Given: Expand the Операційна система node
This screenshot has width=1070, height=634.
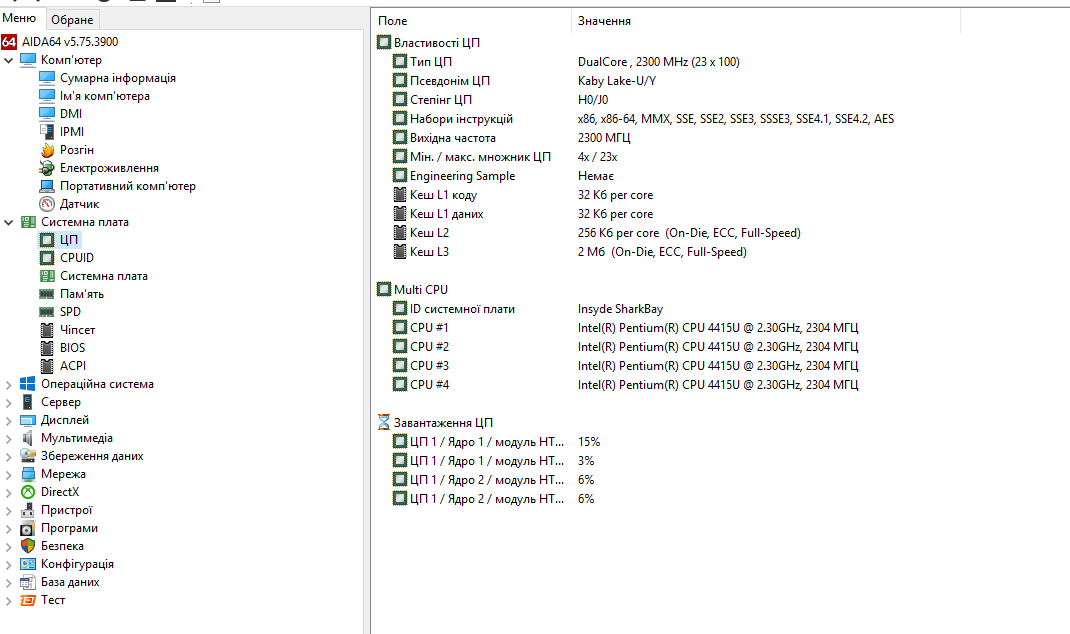Looking at the screenshot, I should tap(8, 385).
